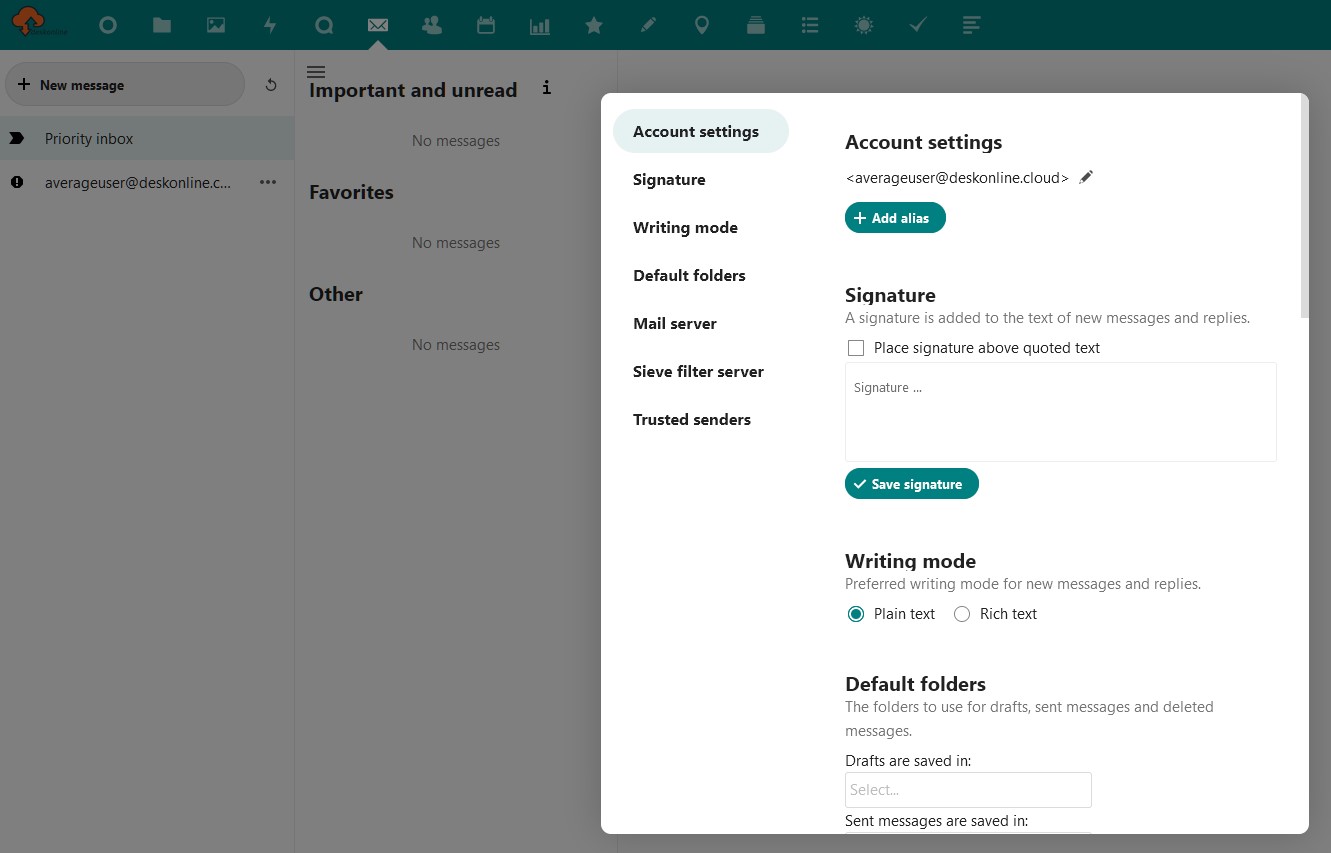1331x853 pixels.
Task: Open the star favorites app icon
Action: pos(594,25)
